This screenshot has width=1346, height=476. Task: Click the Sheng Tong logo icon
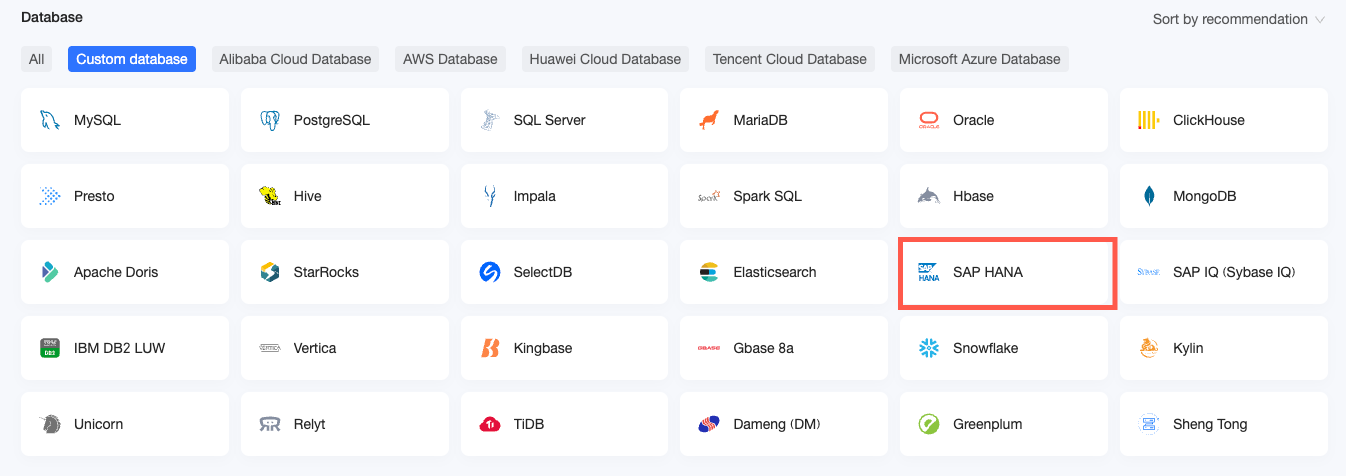pos(1149,424)
